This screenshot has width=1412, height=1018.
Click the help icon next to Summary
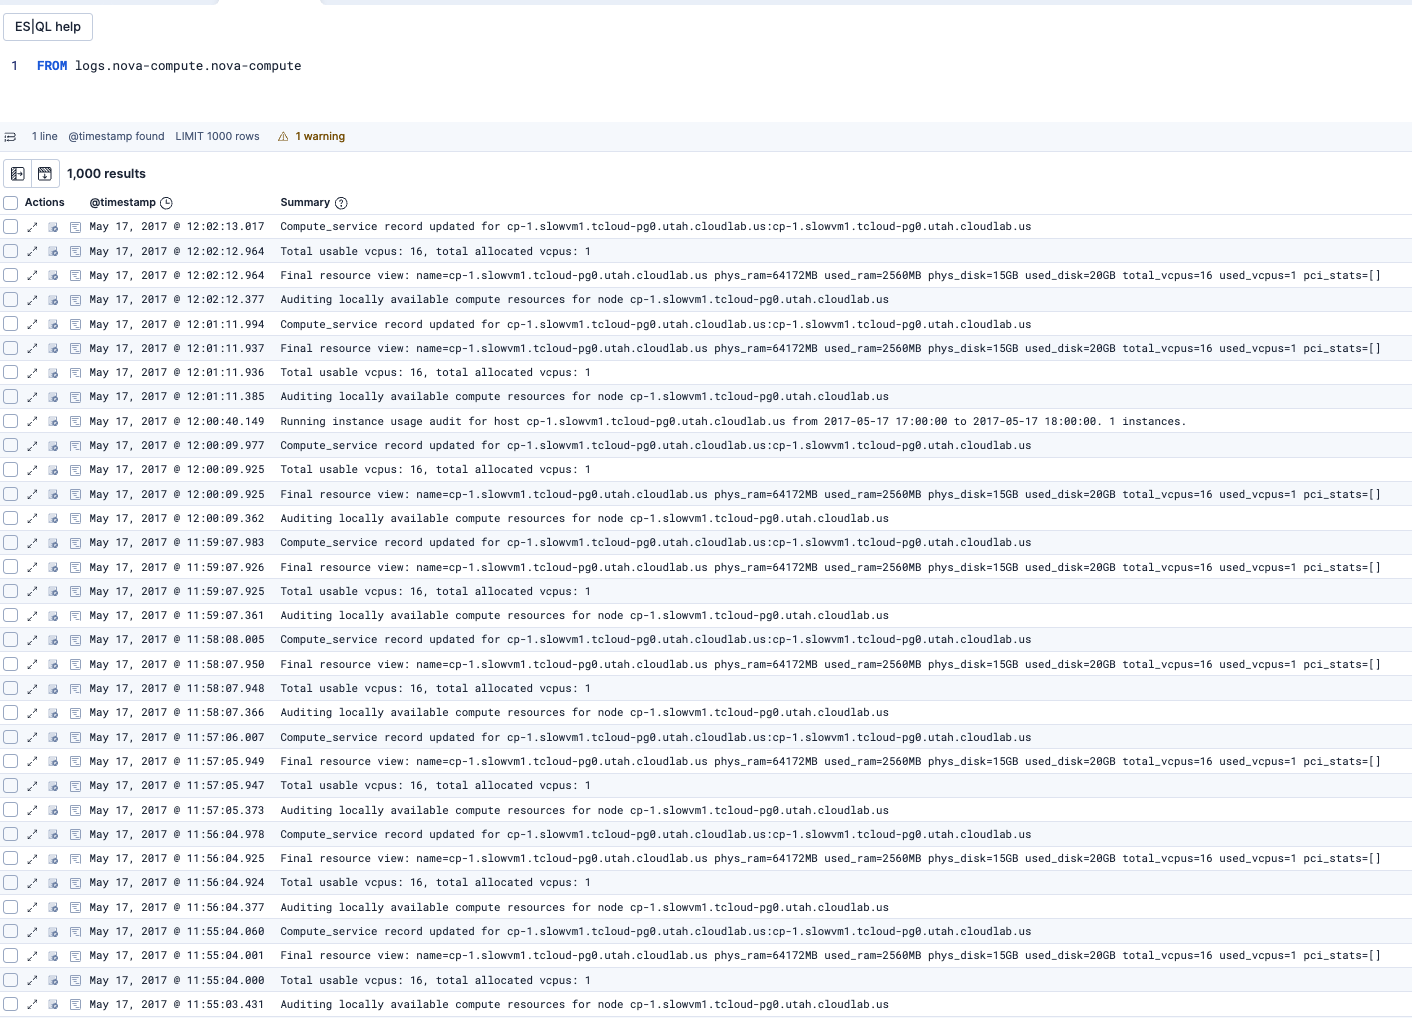coord(341,203)
